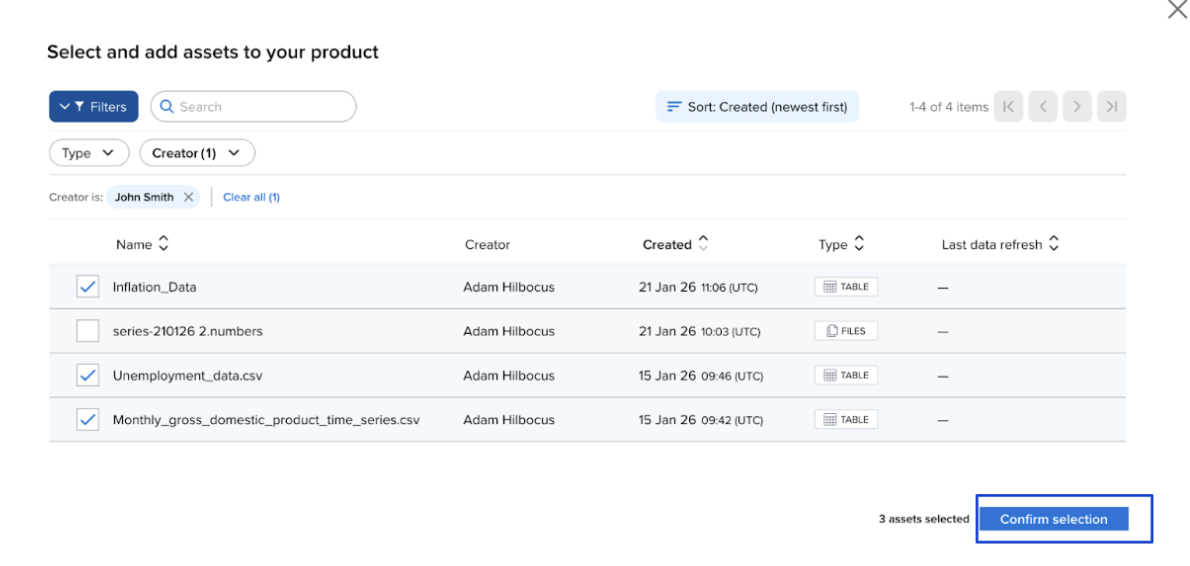Click the Clear all (1) link
The image size is (1190, 566).
point(251,197)
